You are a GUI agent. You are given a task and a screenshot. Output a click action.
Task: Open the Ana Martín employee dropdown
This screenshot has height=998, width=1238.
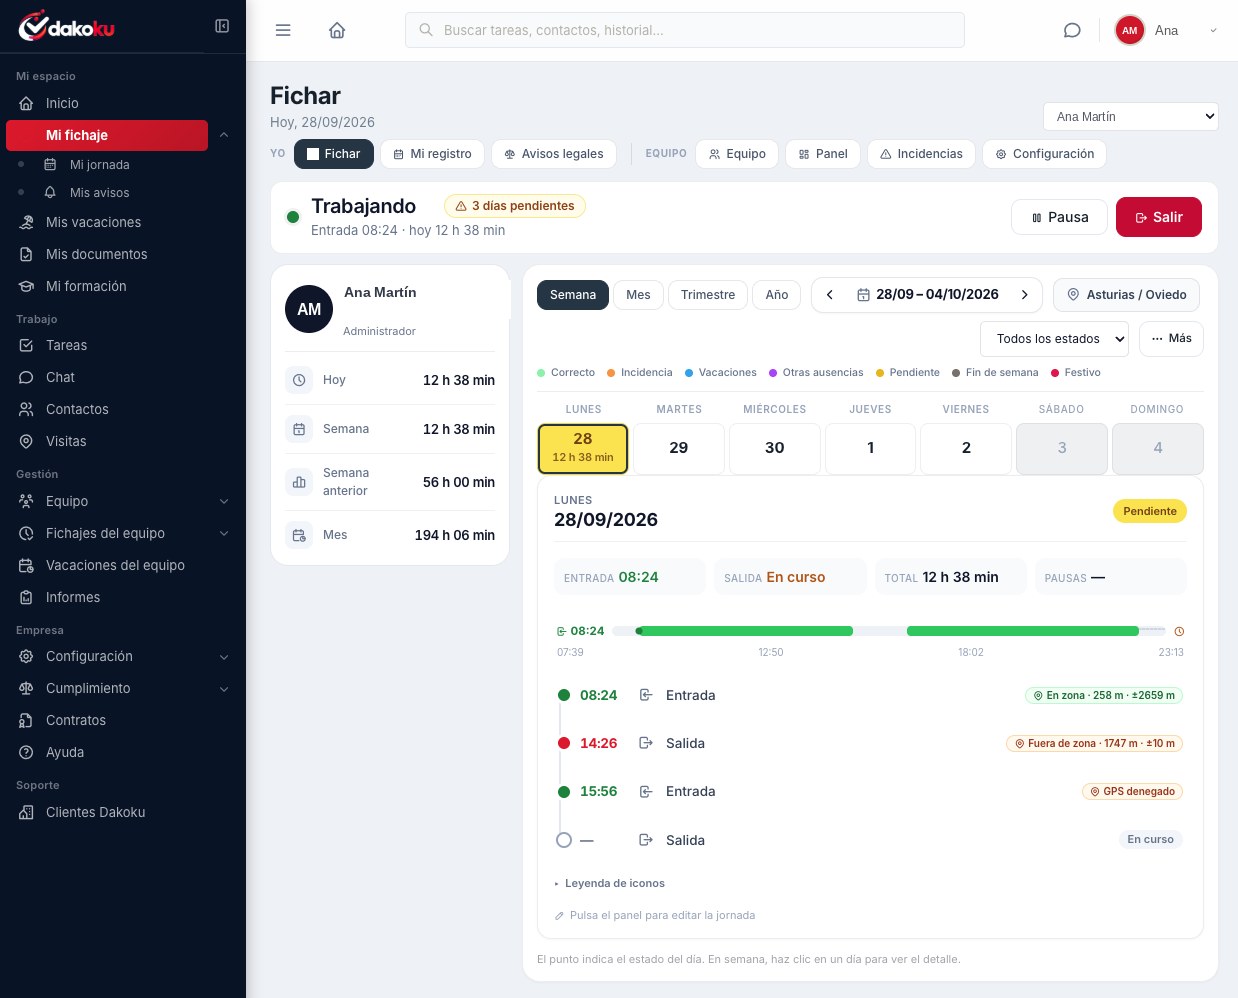click(x=1130, y=116)
